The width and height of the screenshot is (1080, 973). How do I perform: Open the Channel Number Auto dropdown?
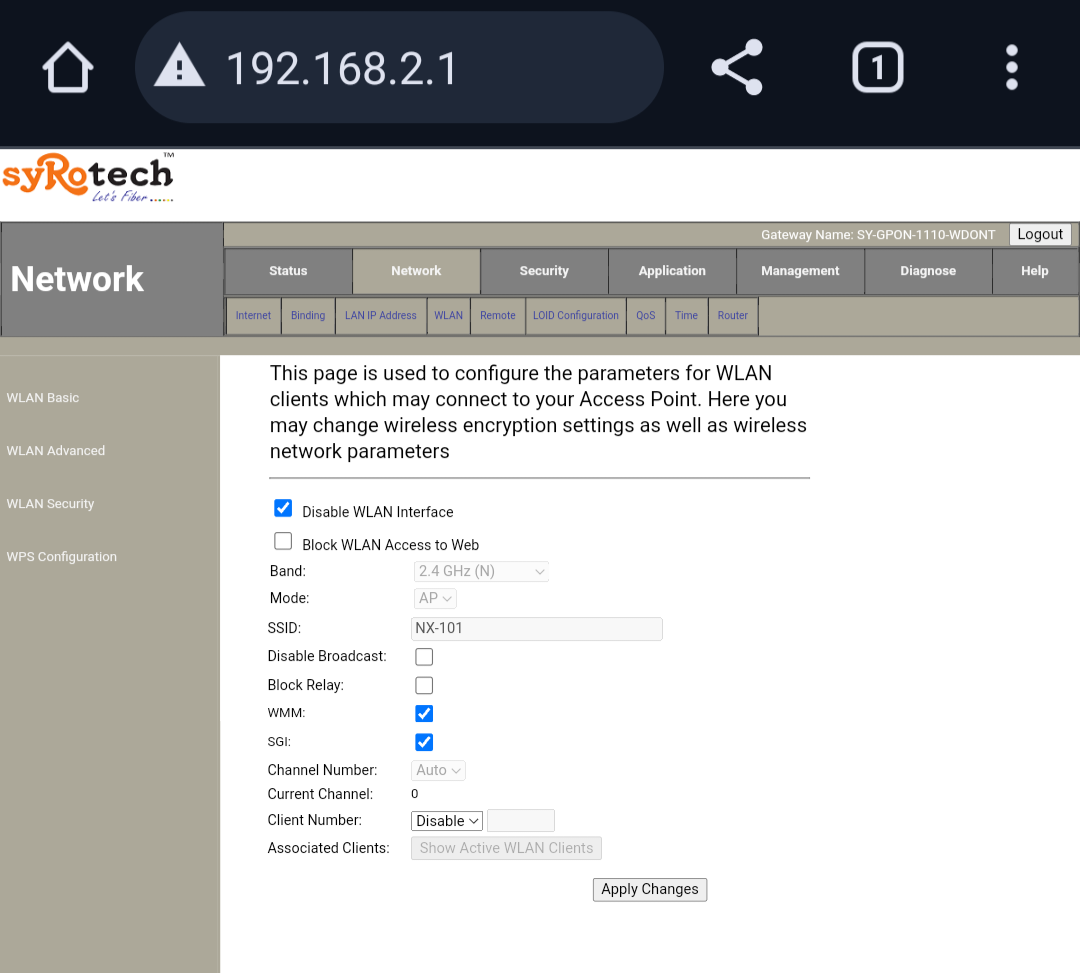click(438, 770)
